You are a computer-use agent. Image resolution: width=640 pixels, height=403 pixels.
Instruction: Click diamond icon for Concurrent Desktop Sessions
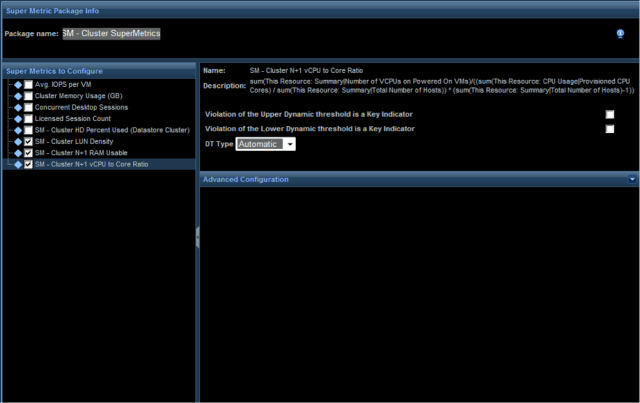coord(17,107)
